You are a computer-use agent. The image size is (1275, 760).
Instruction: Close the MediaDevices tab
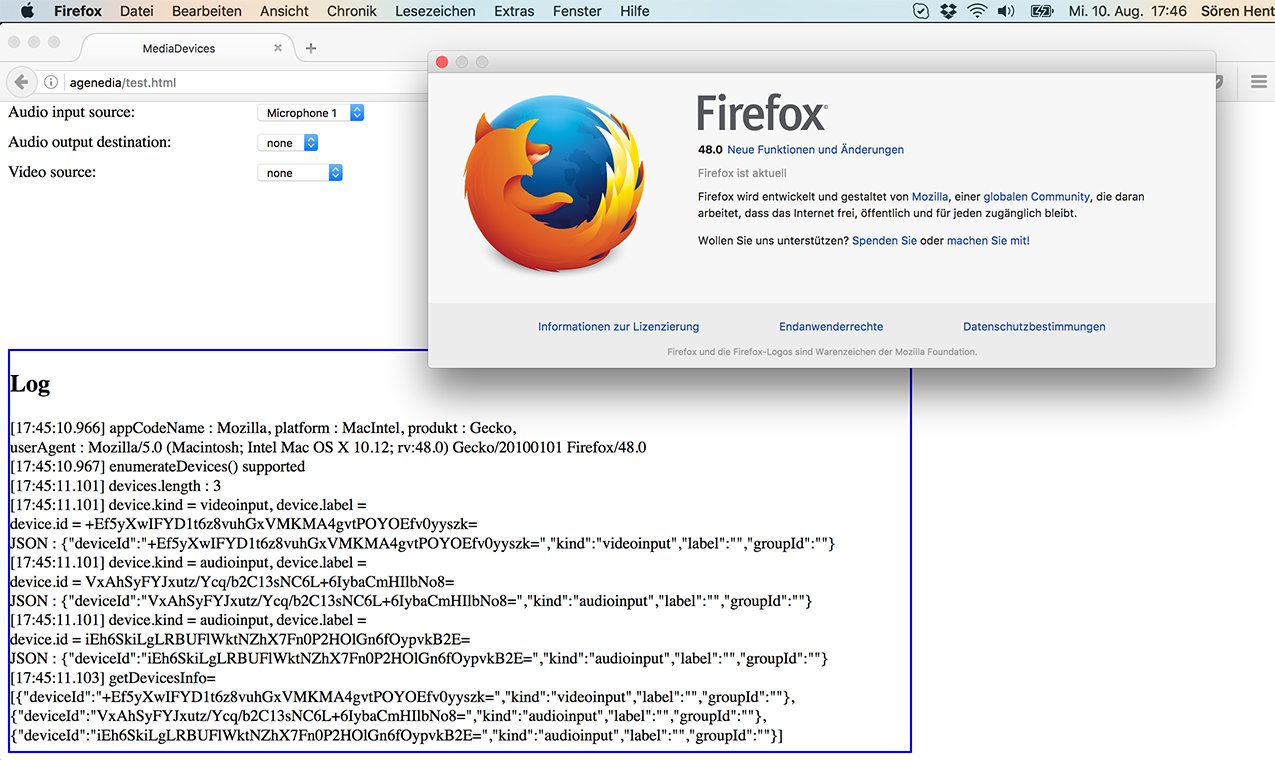(278, 48)
